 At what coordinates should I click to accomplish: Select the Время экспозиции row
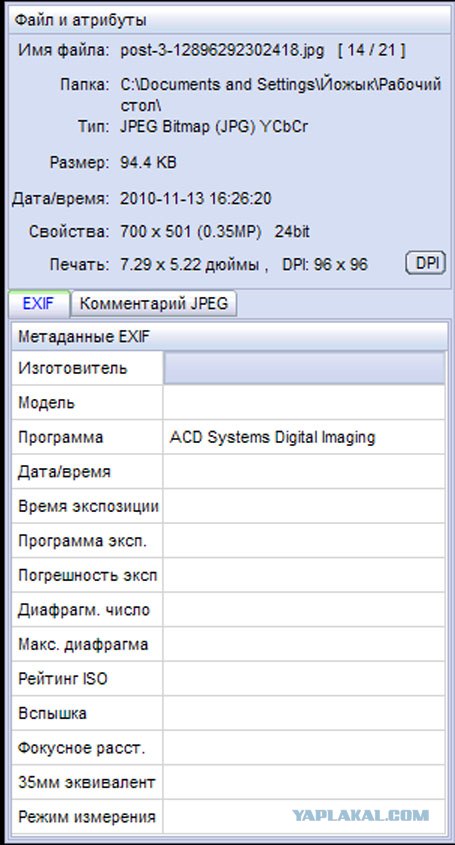[x=229, y=506]
